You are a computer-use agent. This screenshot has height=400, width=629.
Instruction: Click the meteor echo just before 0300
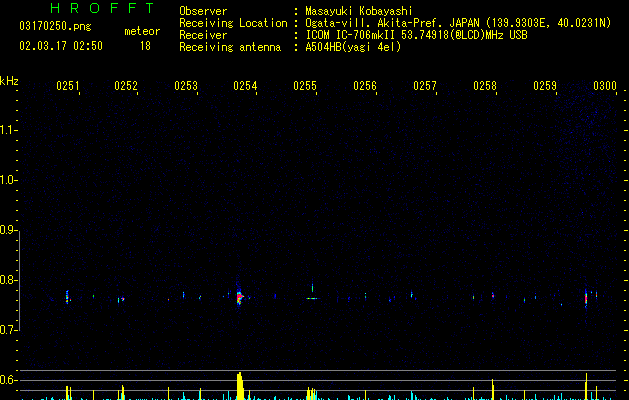(x=586, y=298)
